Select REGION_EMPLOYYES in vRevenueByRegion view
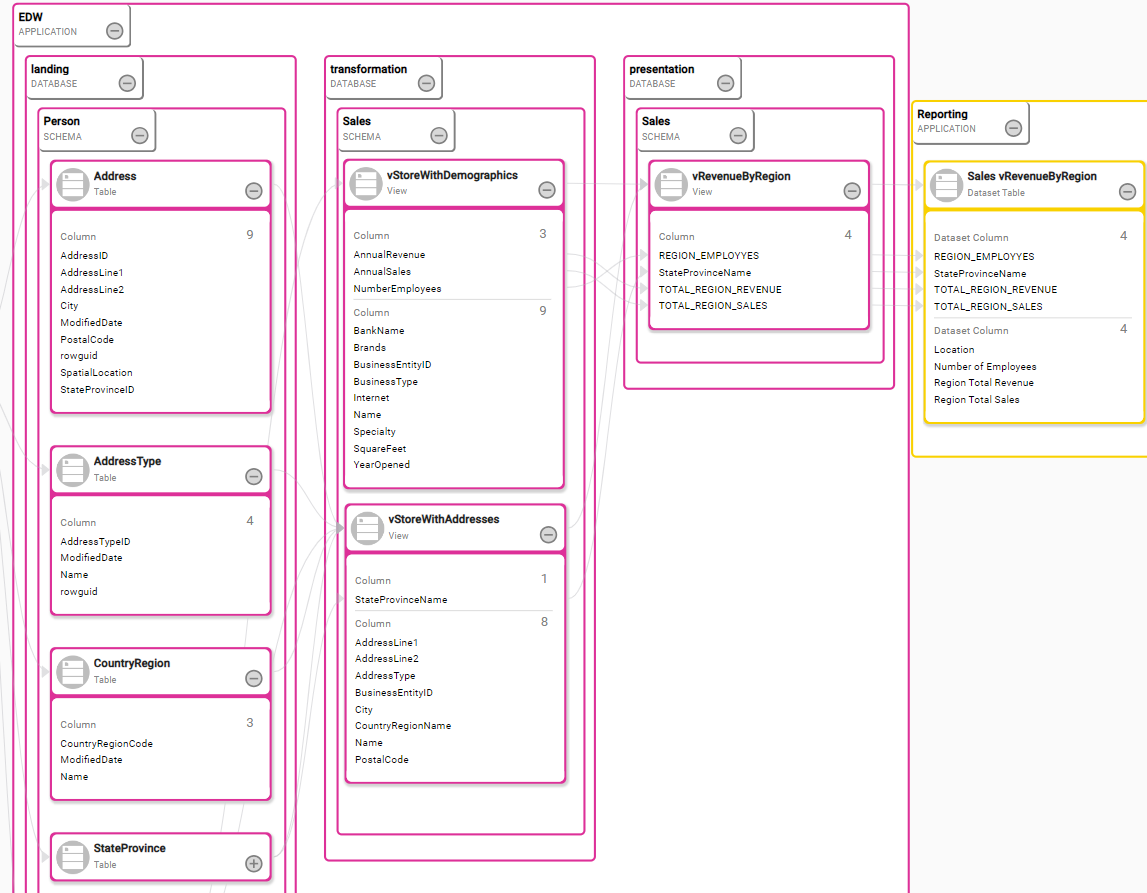Image resolution: width=1147 pixels, height=893 pixels. pos(709,255)
